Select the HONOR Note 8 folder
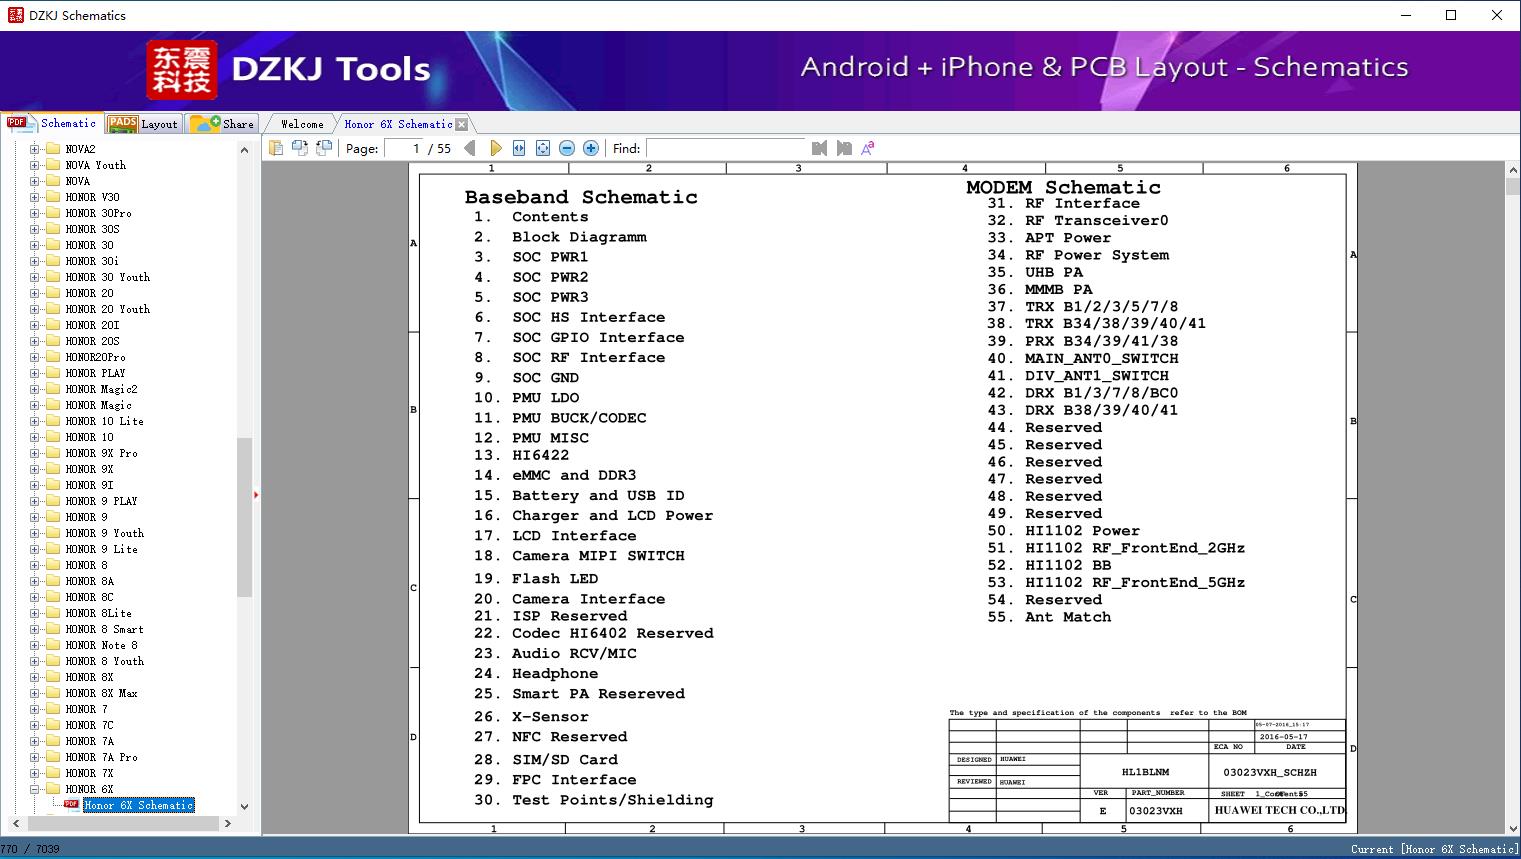Viewport: 1521px width, 859px height. (101, 645)
